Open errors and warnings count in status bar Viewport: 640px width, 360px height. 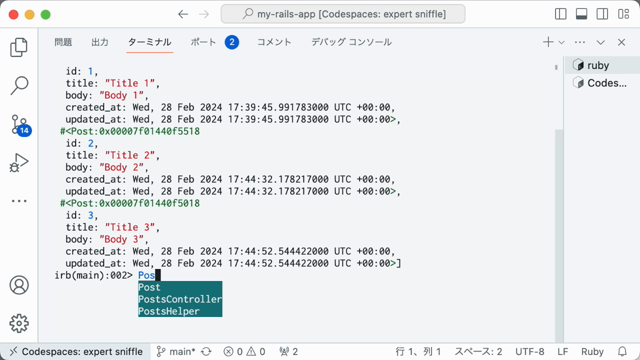(244, 351)
